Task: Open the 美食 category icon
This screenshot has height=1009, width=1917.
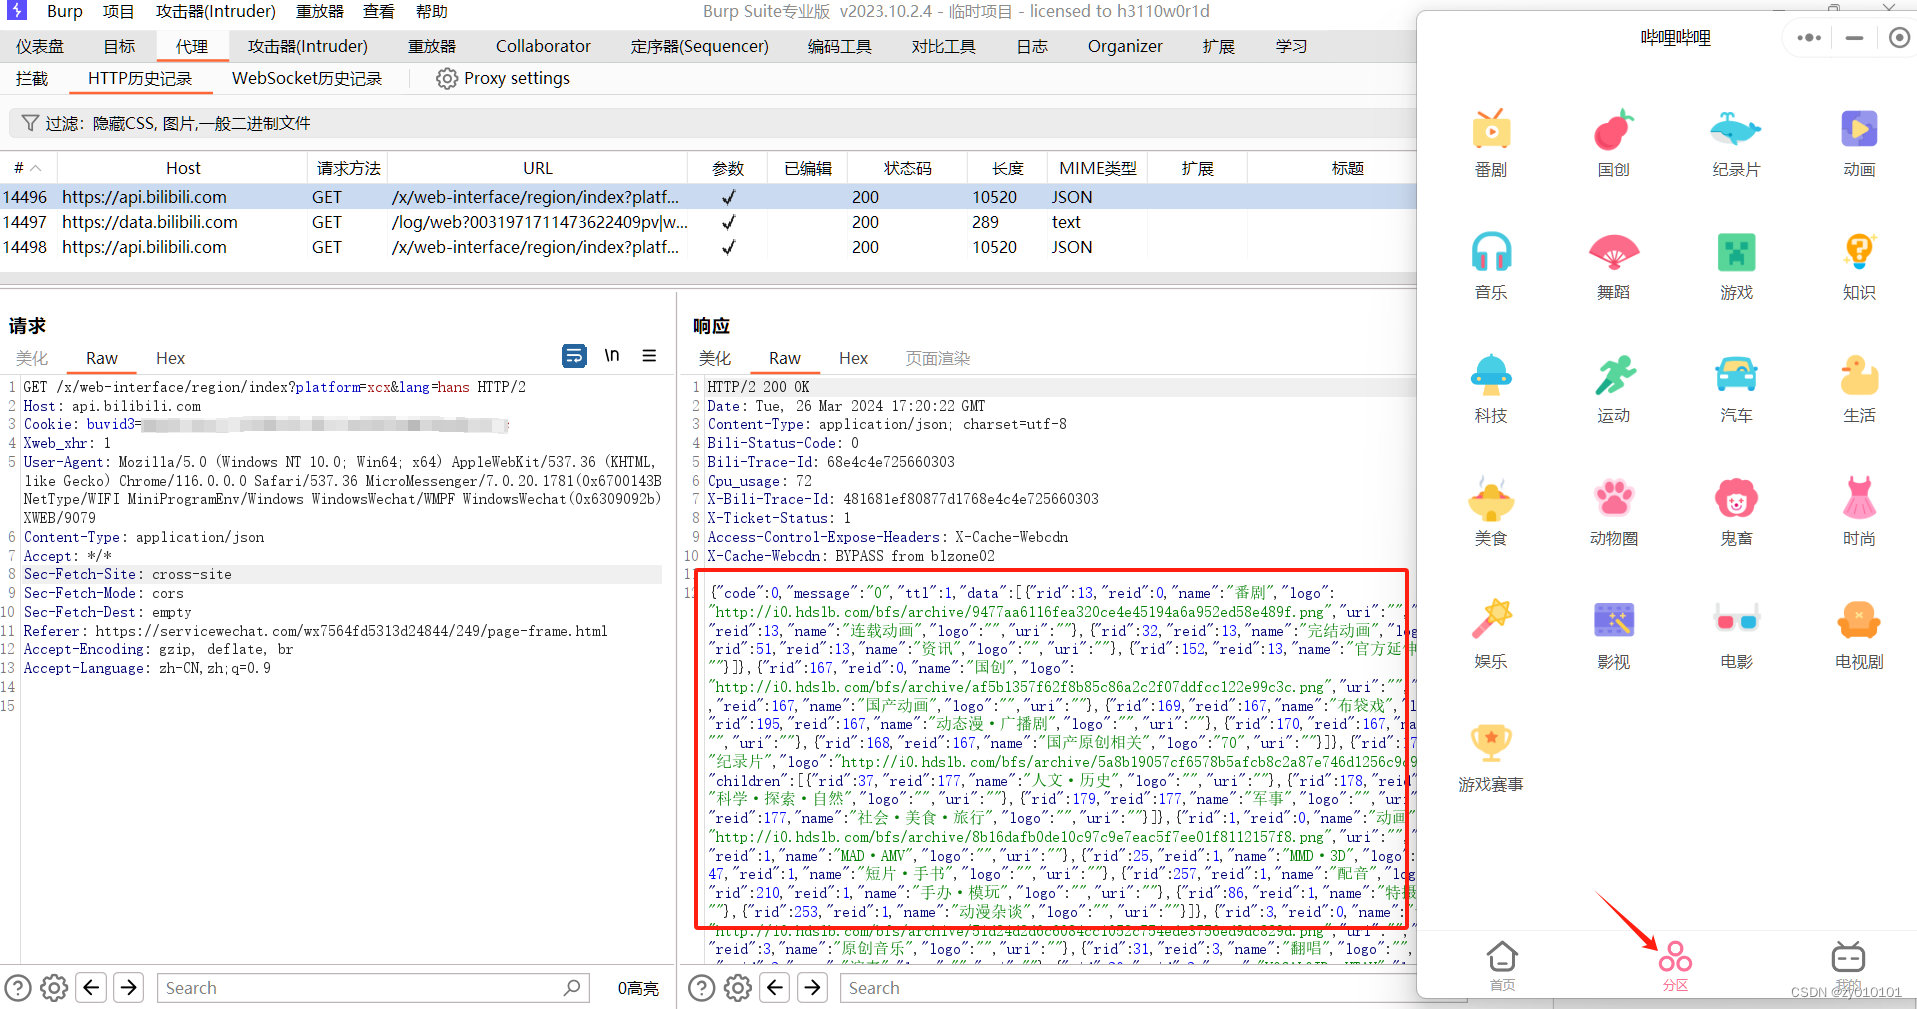Action: 1491,498
